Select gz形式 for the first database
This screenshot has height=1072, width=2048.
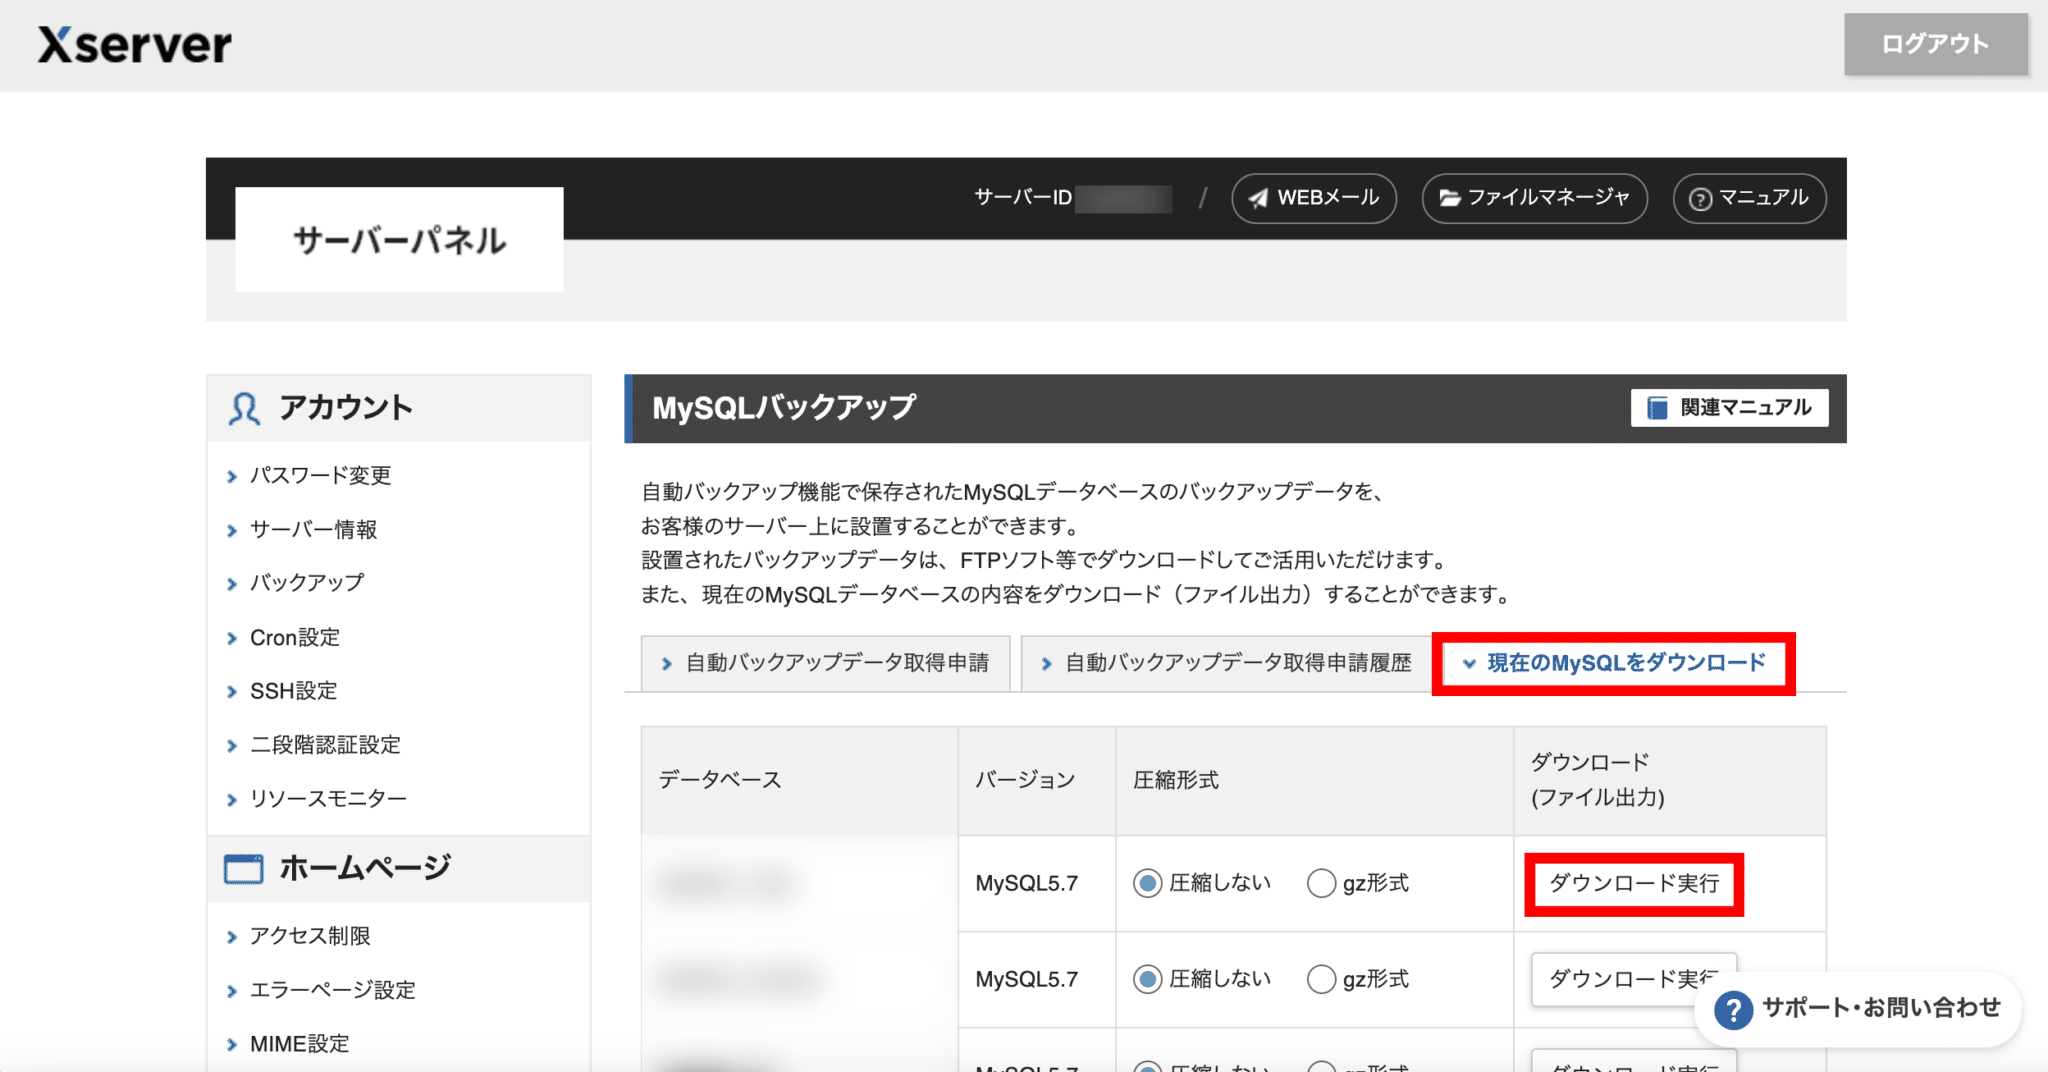pyautogui.click(x=1322, y=883)
